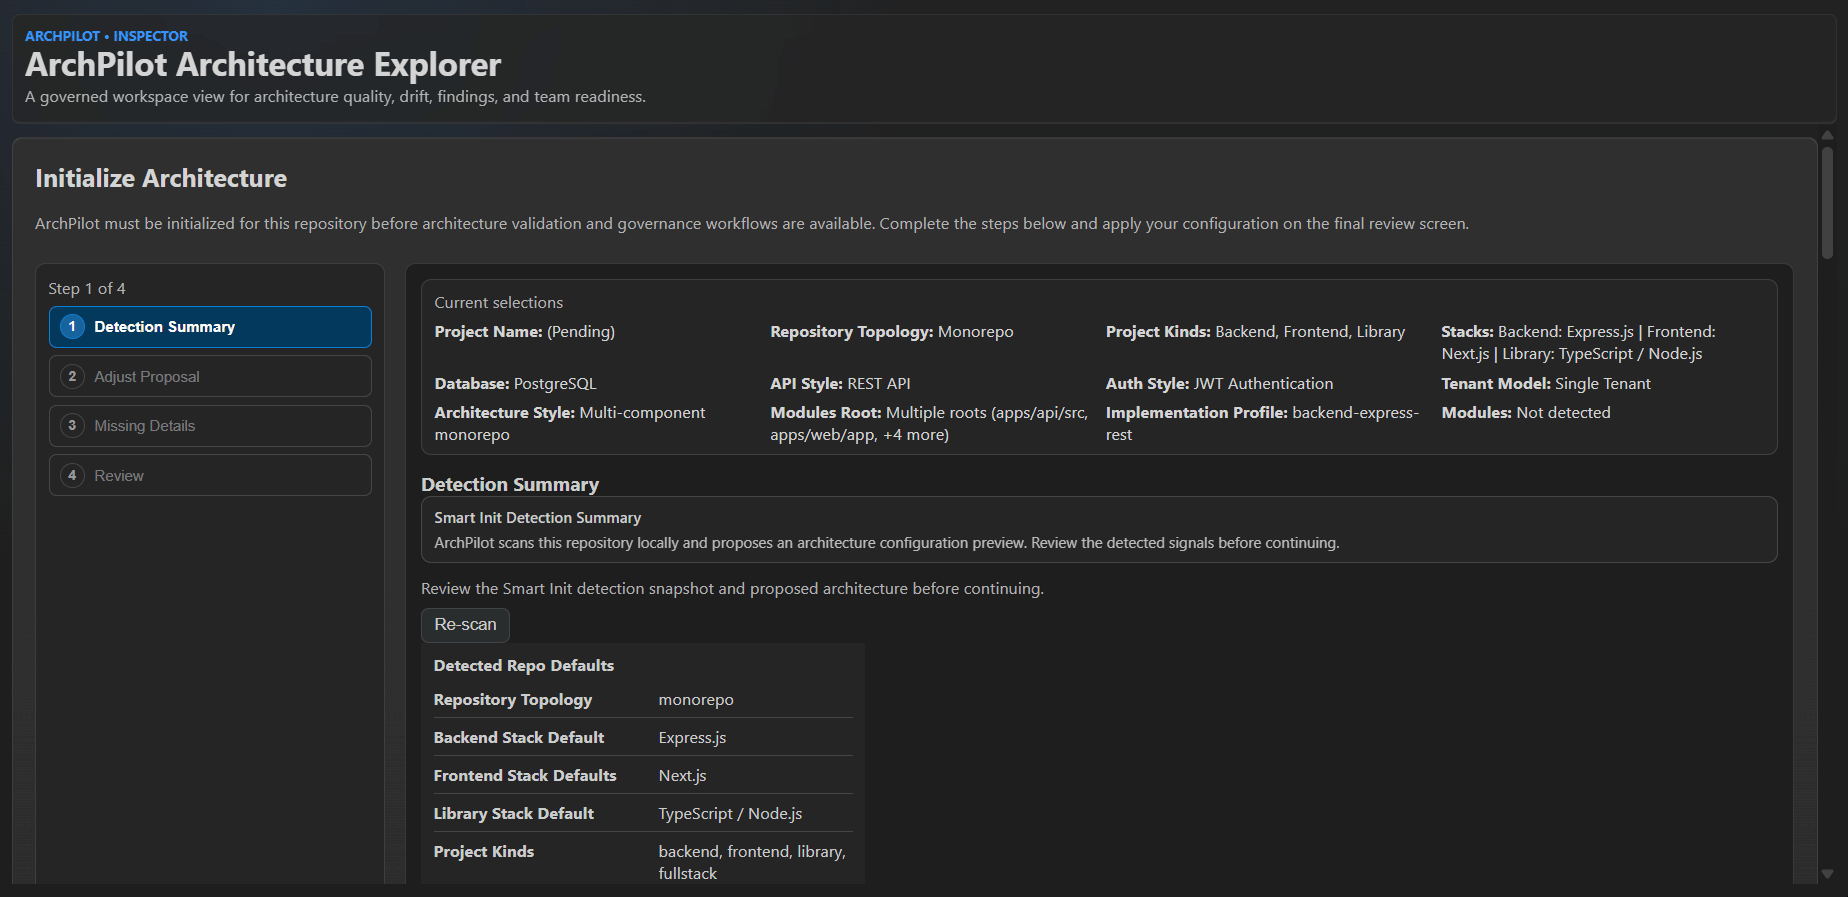The image size is (1848, 897).
Task: Click 'API Style: REST API' text
Action: (840, 384)
